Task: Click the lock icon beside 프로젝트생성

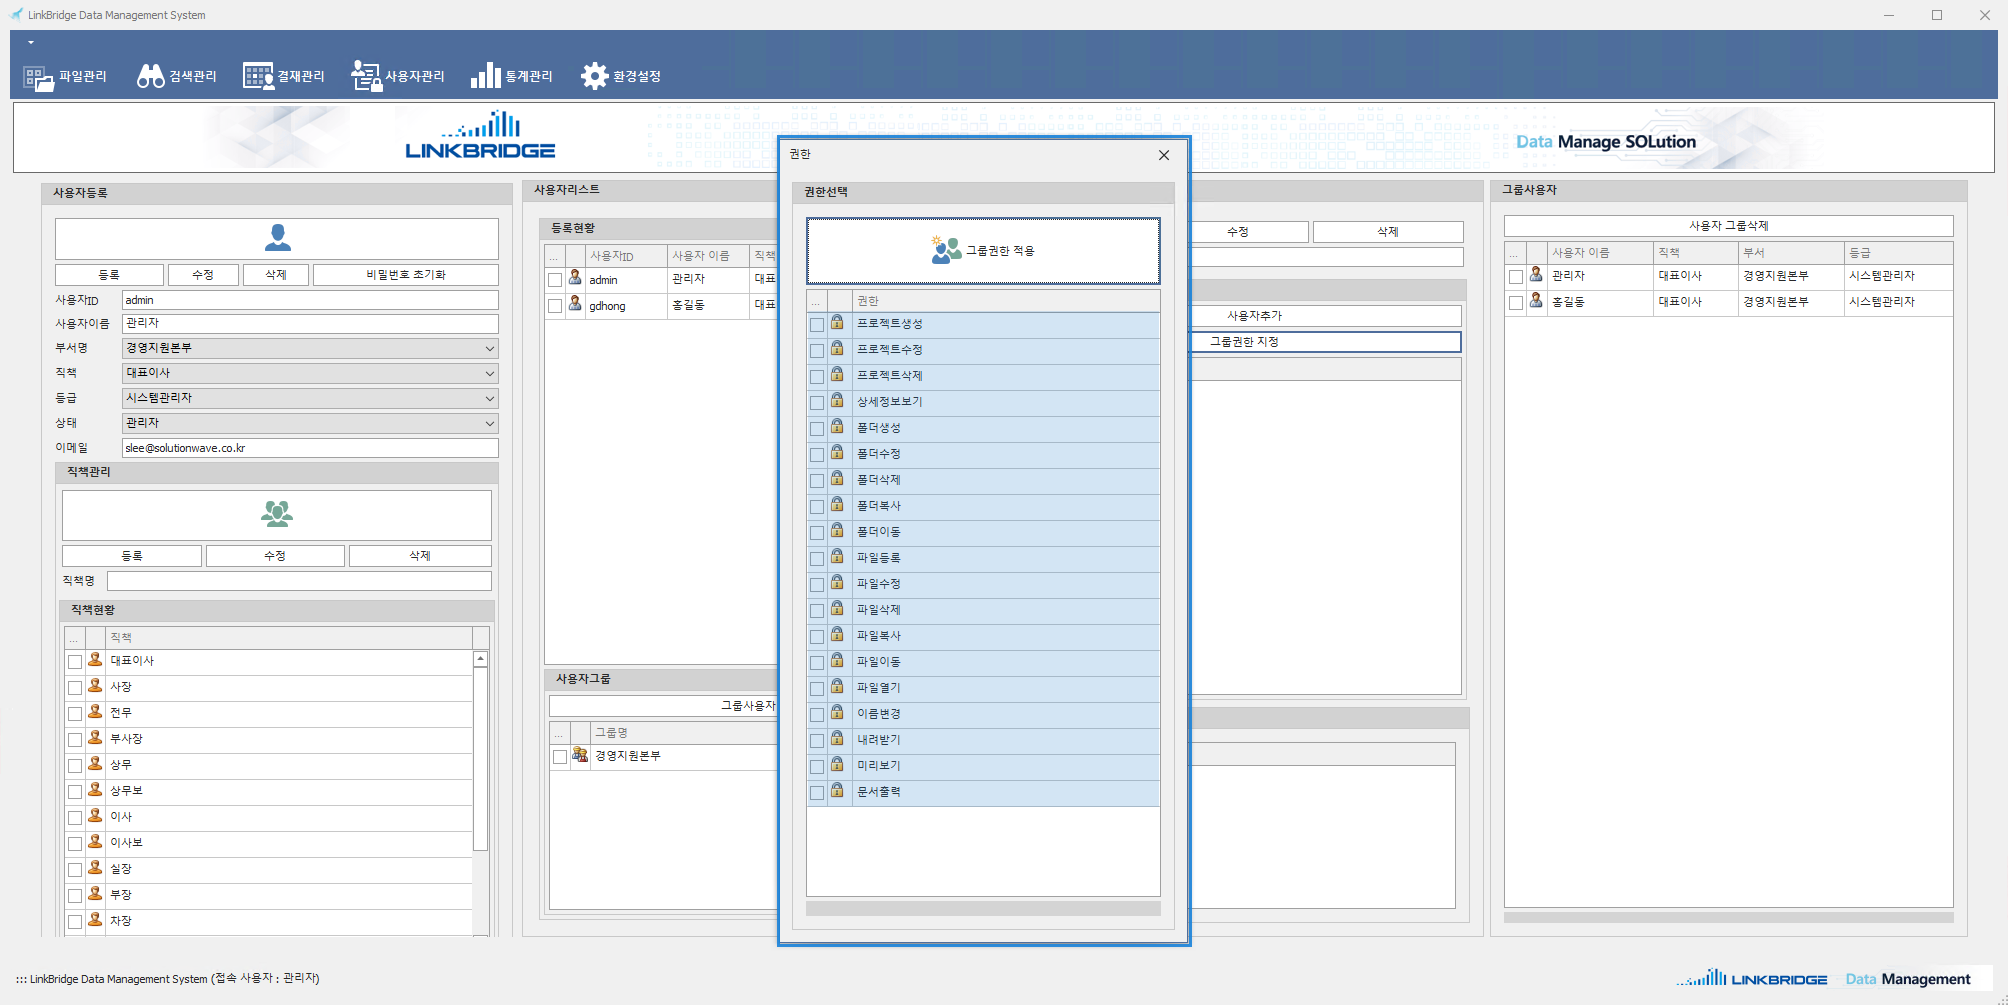Action: [837, 323]
